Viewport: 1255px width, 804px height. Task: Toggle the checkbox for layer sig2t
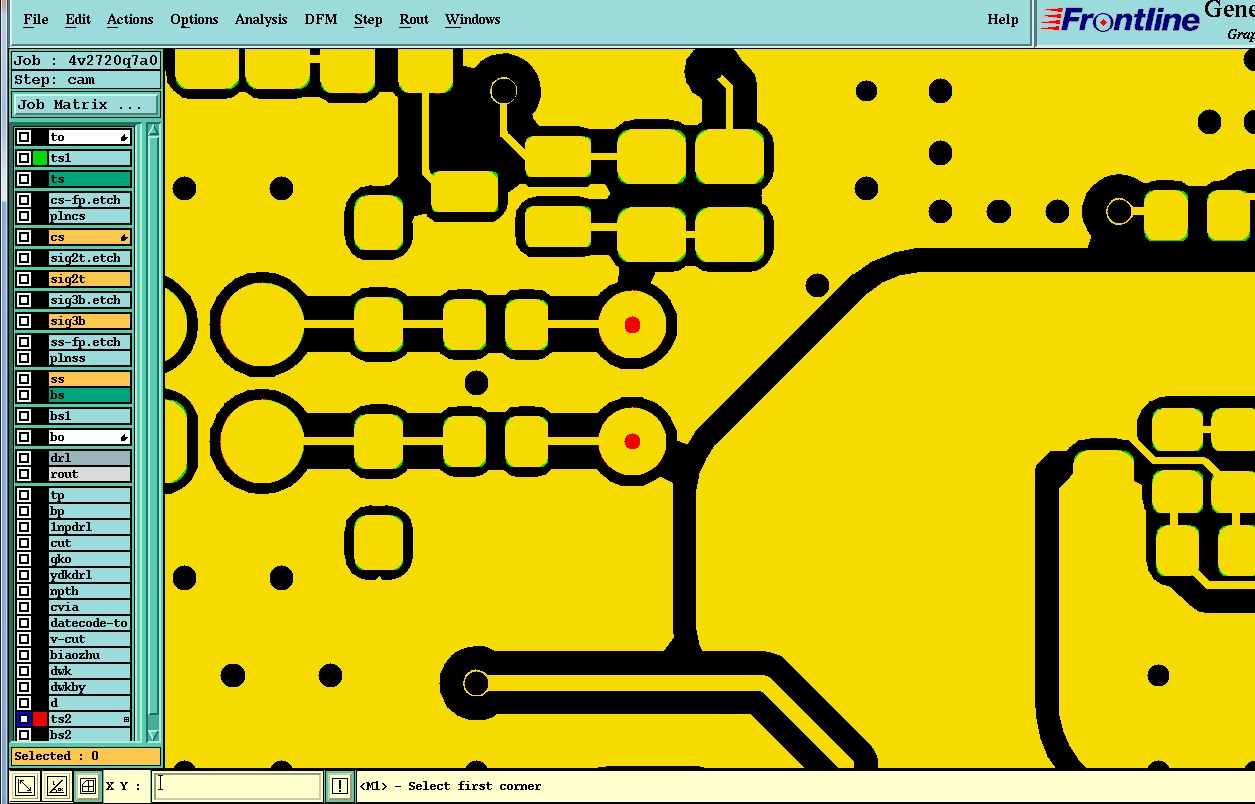[24, 279]
